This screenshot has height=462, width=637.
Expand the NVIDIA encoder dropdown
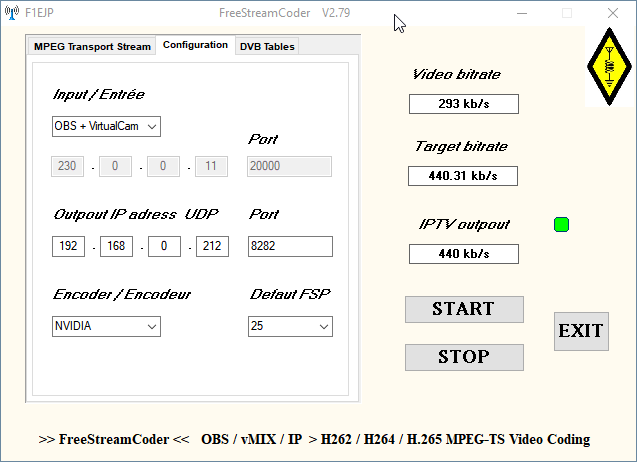(x=106, y=326)
